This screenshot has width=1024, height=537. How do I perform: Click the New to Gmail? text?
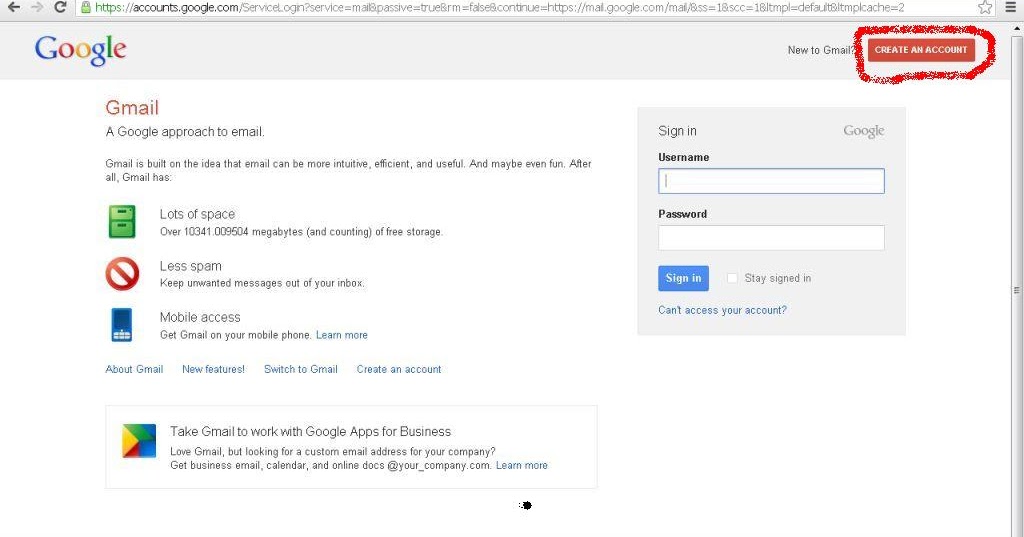[x=820, y=50]
